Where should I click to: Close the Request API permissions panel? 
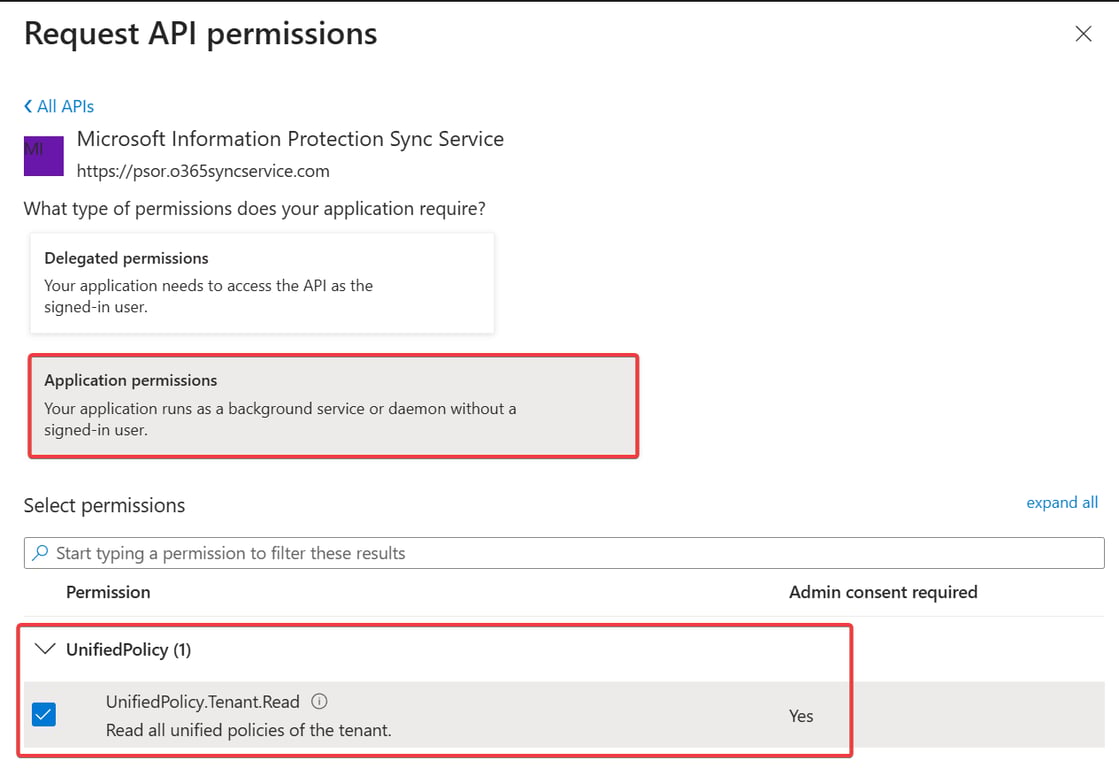pos(1083,34)
